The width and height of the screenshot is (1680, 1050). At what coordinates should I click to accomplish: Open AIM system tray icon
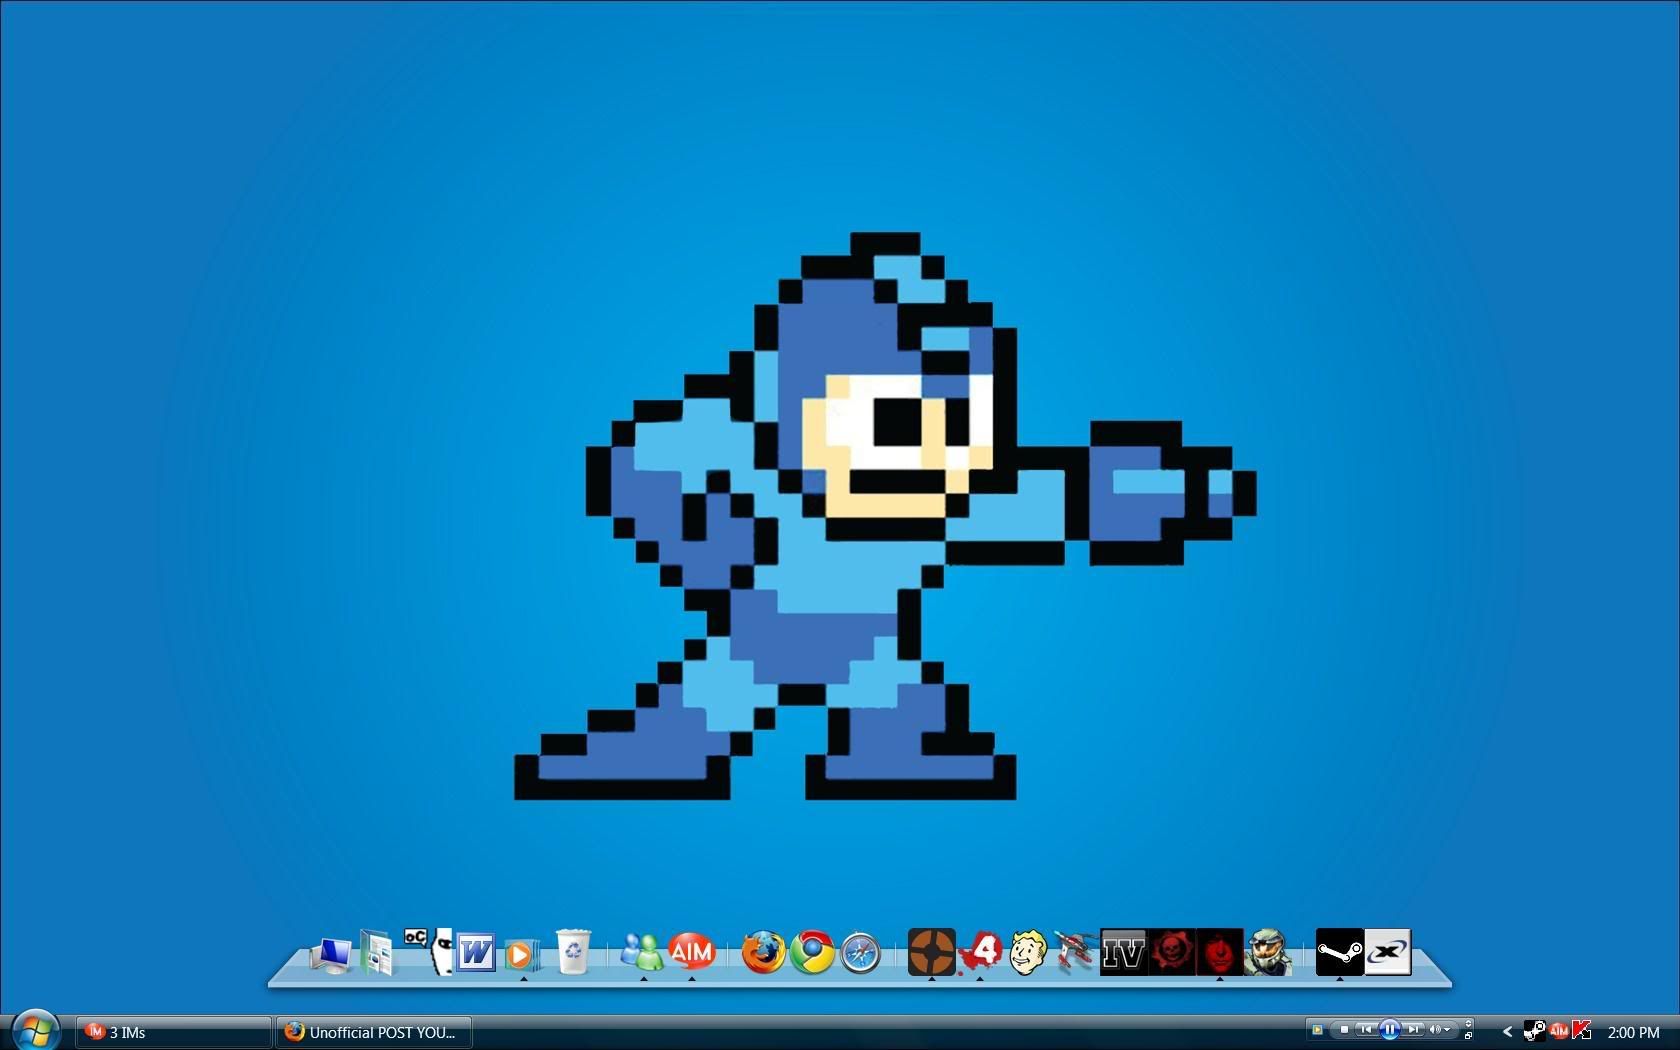point(1559,1030)
